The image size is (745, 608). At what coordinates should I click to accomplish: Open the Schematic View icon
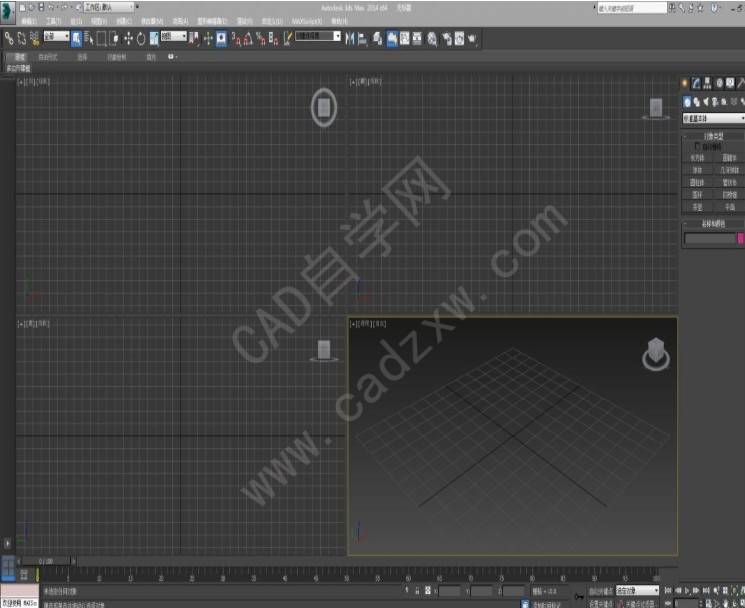click(x=417, y=39)
